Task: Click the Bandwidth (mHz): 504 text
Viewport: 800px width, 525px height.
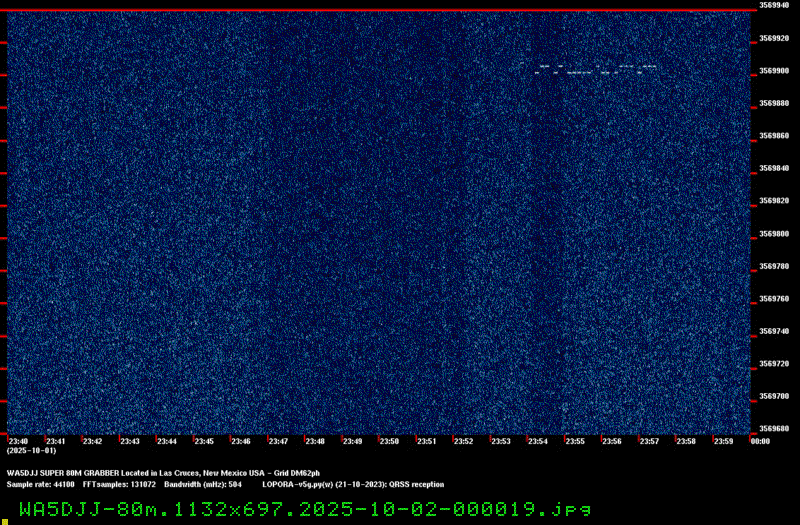Action: [203, 484]
